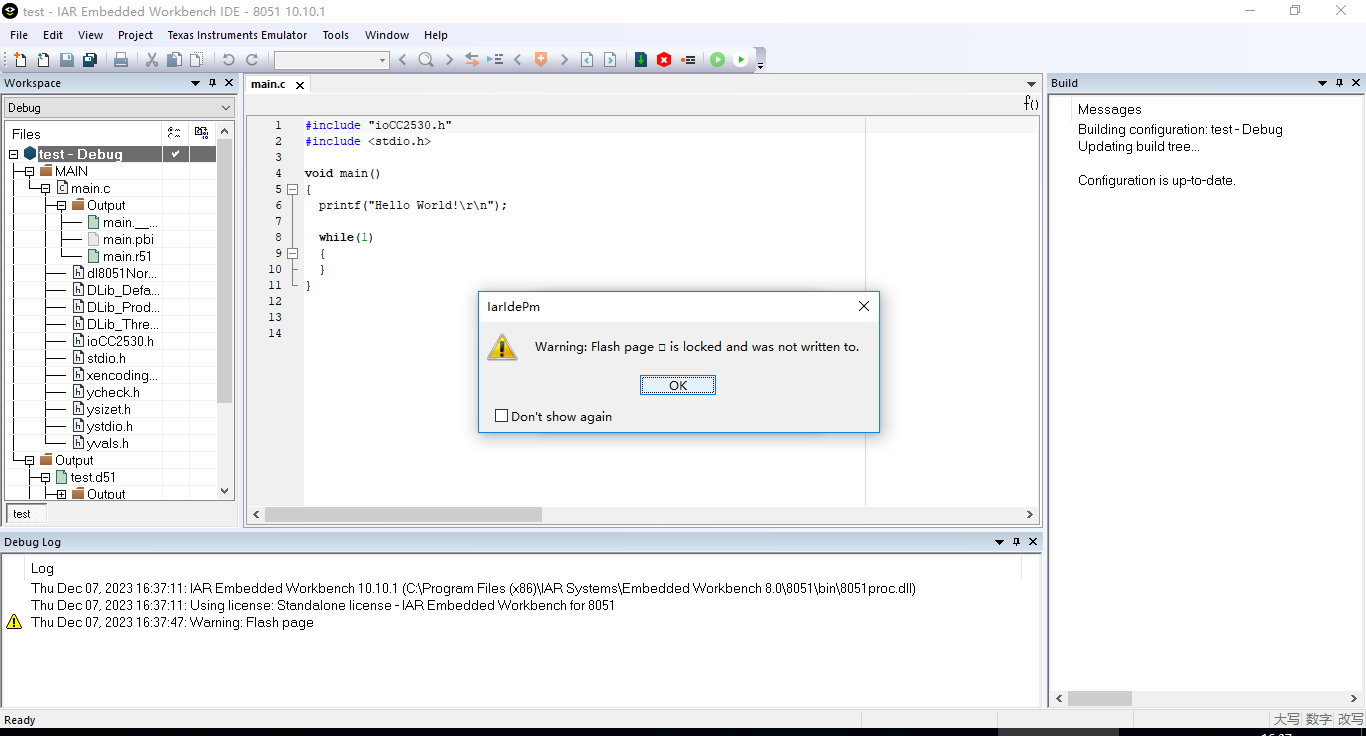The width and height of the screenshot is (1366, 736).
Task: Click the New Document toolbar icon
Action: [x=20, y=60]
